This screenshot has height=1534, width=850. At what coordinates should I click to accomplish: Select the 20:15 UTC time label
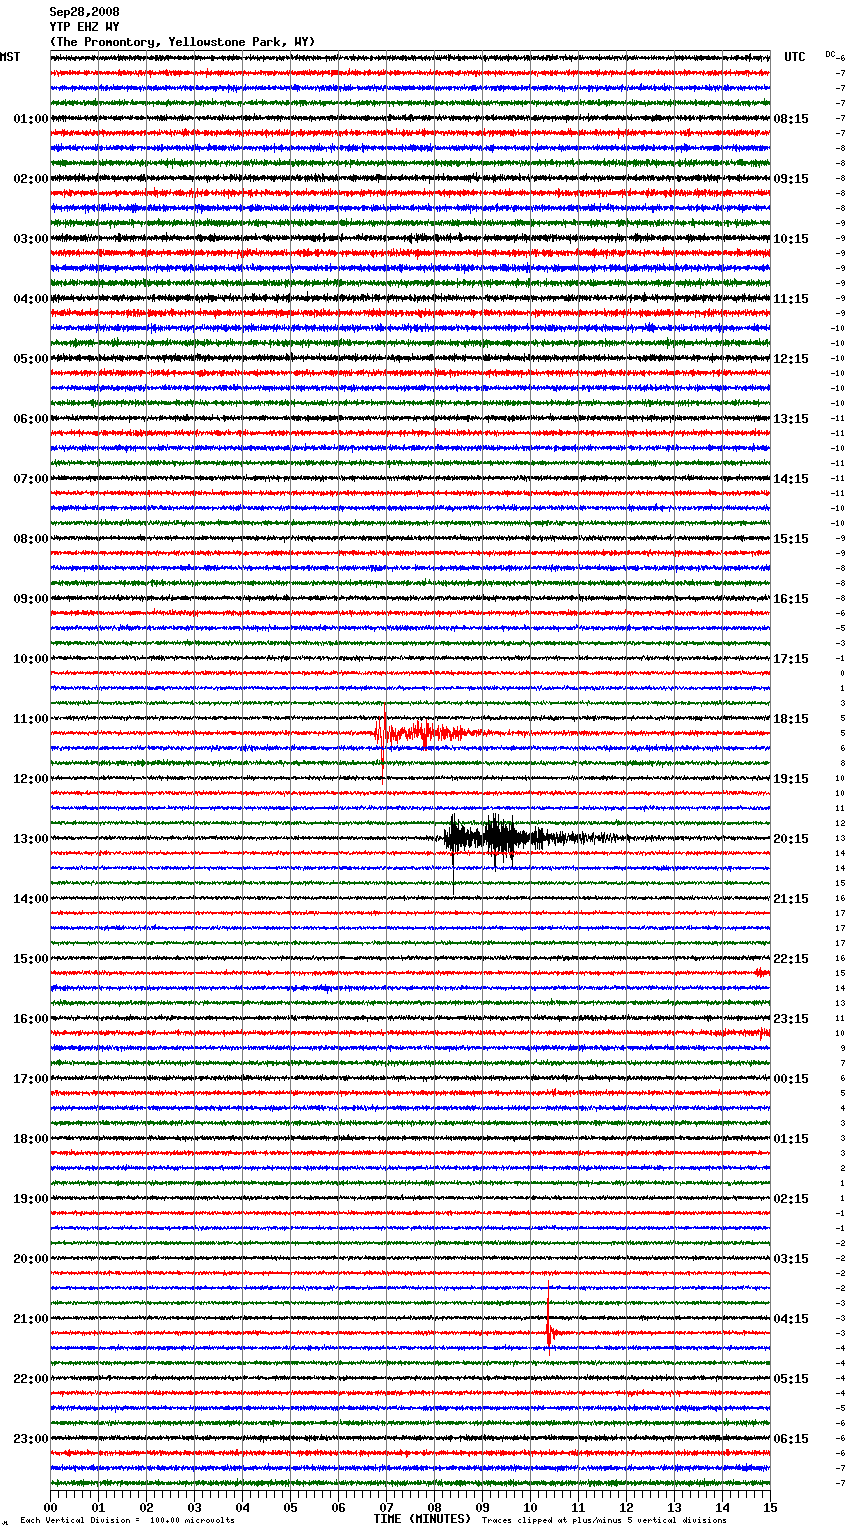point(790,839)
